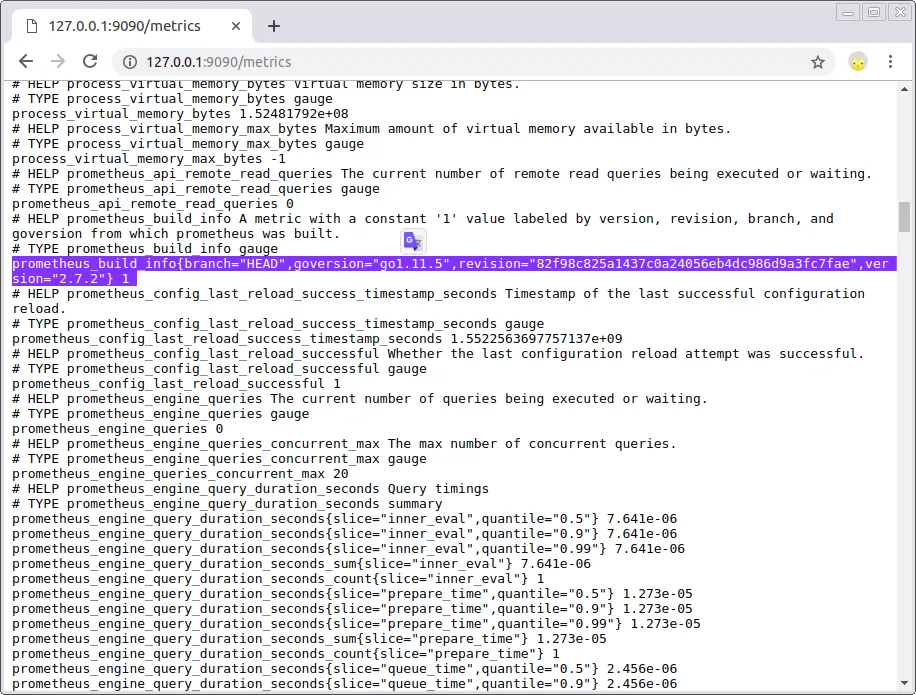Click '# TYPE process_virtual_memory_bytes gauge' line
916x695 pixels.
click(172, 99)
